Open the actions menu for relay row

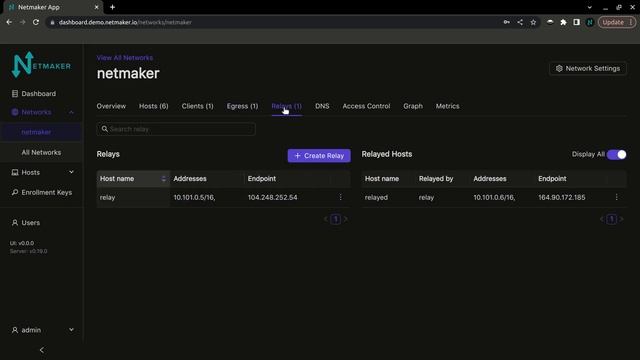(x=340, y=197)
